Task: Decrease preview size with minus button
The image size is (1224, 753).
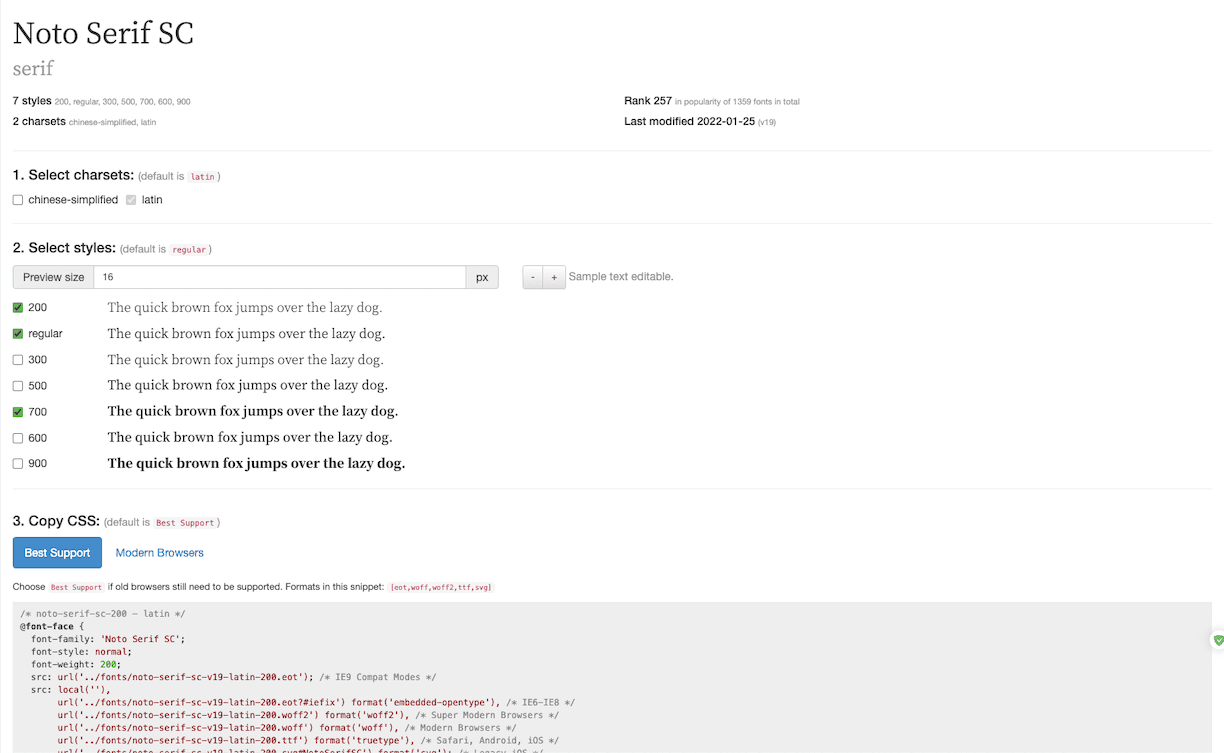Action: [x=533, y=277]
